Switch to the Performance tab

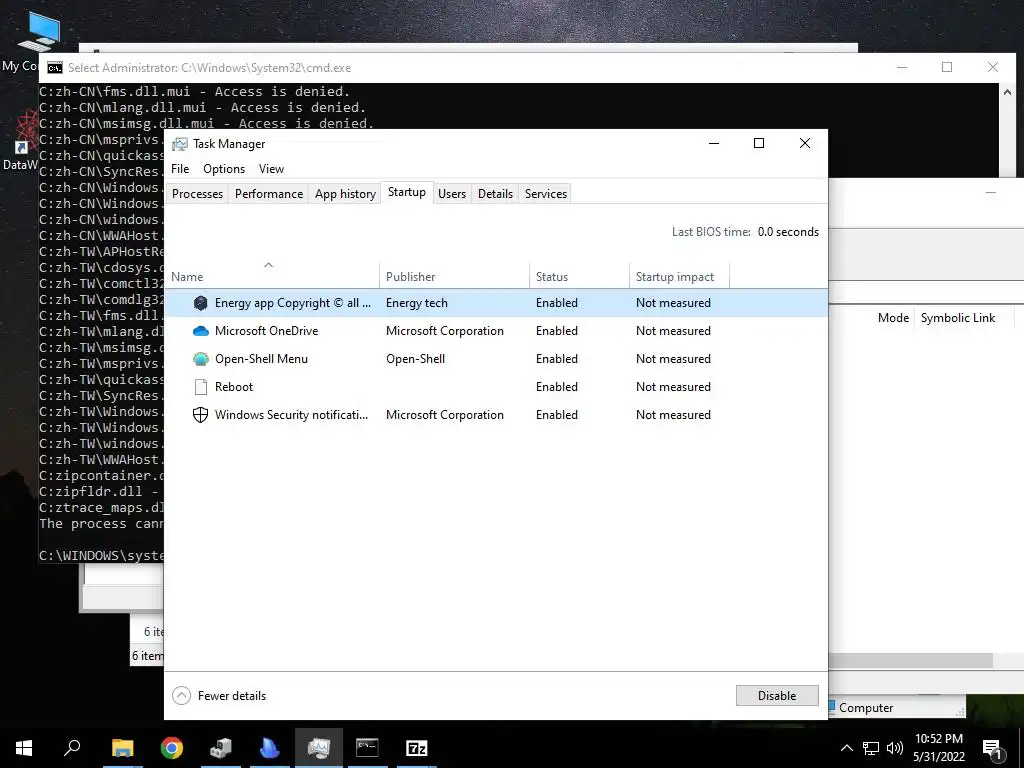269,194
